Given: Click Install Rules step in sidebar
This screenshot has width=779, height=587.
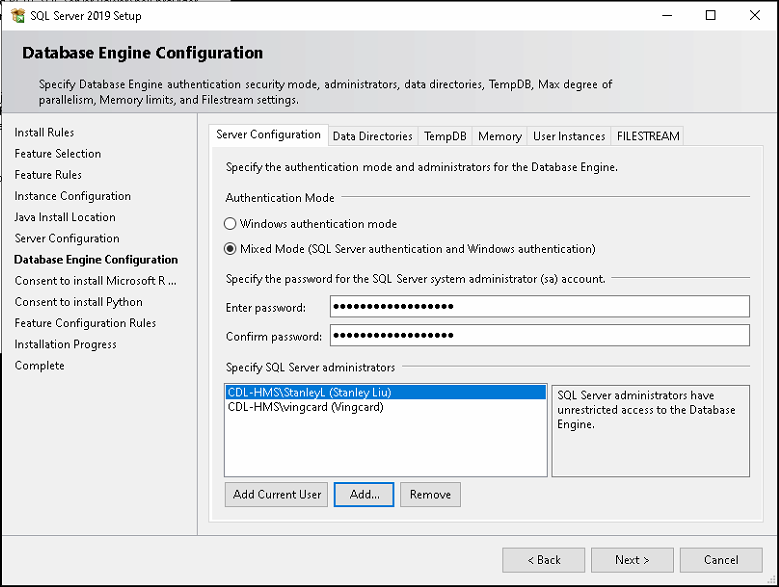Looking at the screenshot, I should coord(44,133).
